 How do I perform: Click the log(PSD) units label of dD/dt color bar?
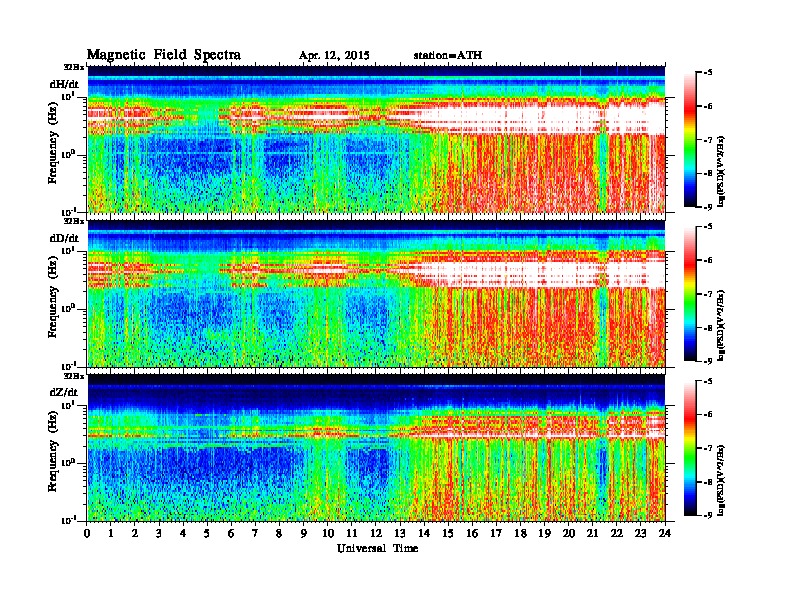click(722, 325)
